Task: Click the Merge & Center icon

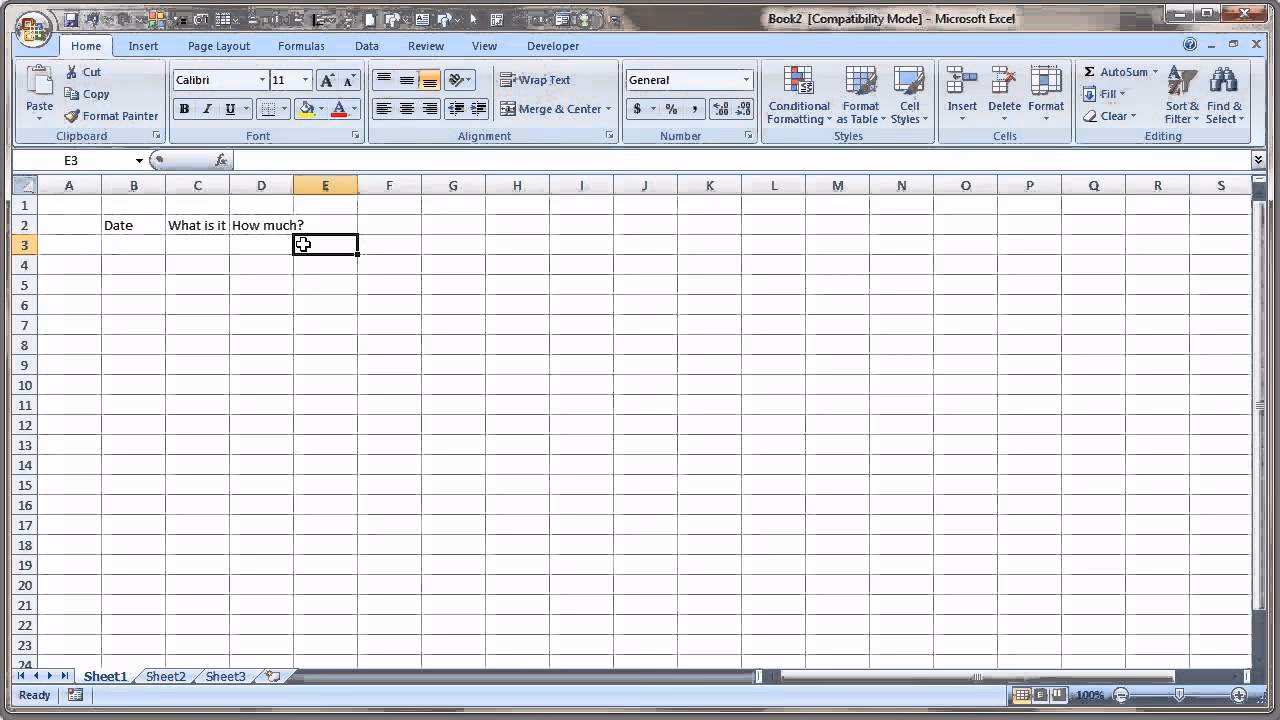Action: click(x=509, y=109)
